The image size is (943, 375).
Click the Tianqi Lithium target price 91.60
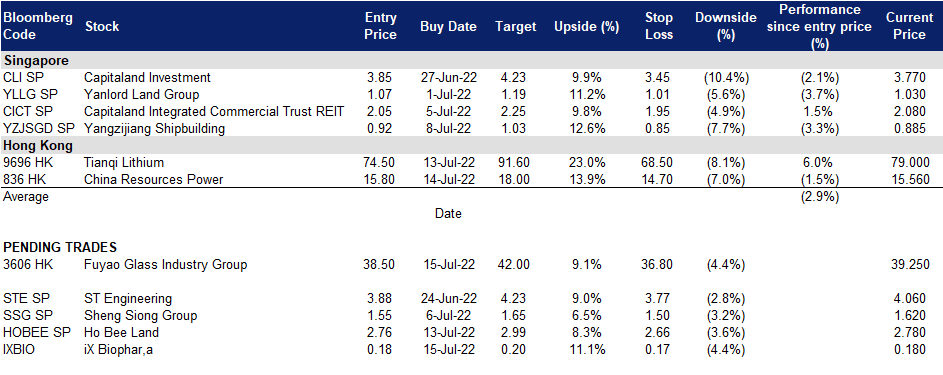tap(515, 163)
